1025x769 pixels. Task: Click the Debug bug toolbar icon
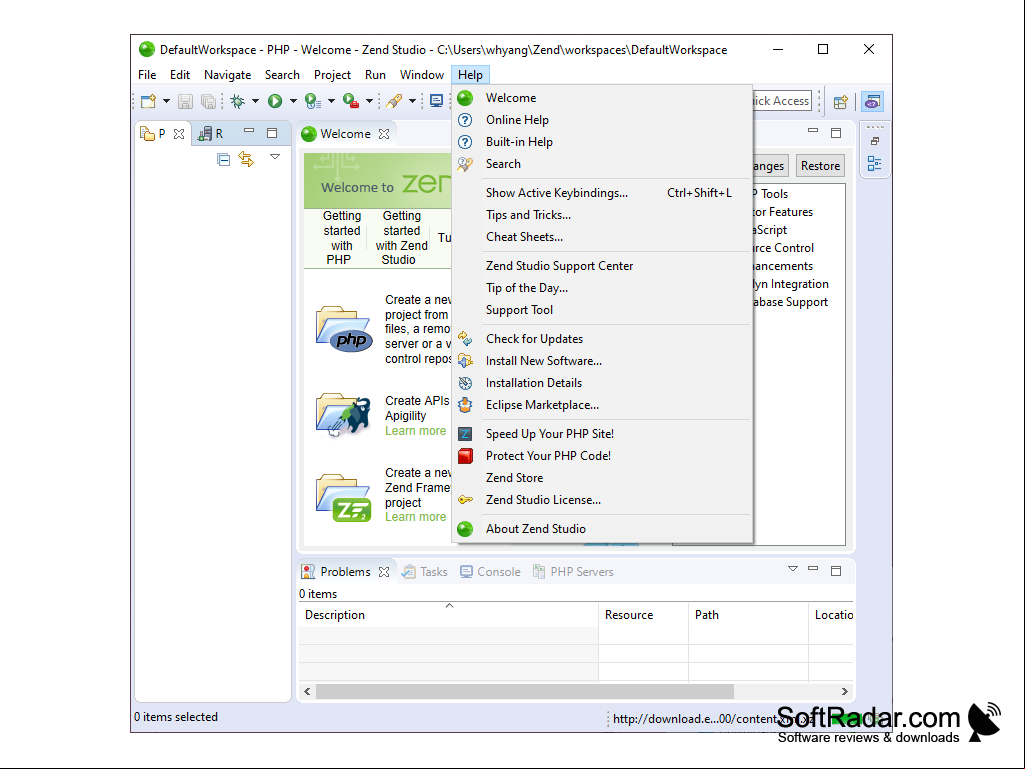237,101
